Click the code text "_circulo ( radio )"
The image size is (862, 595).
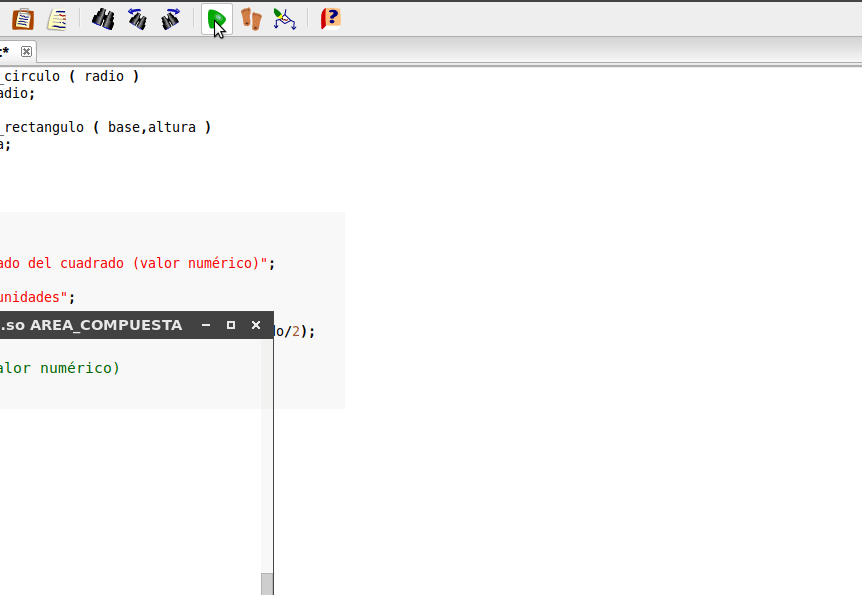point(69,76)
